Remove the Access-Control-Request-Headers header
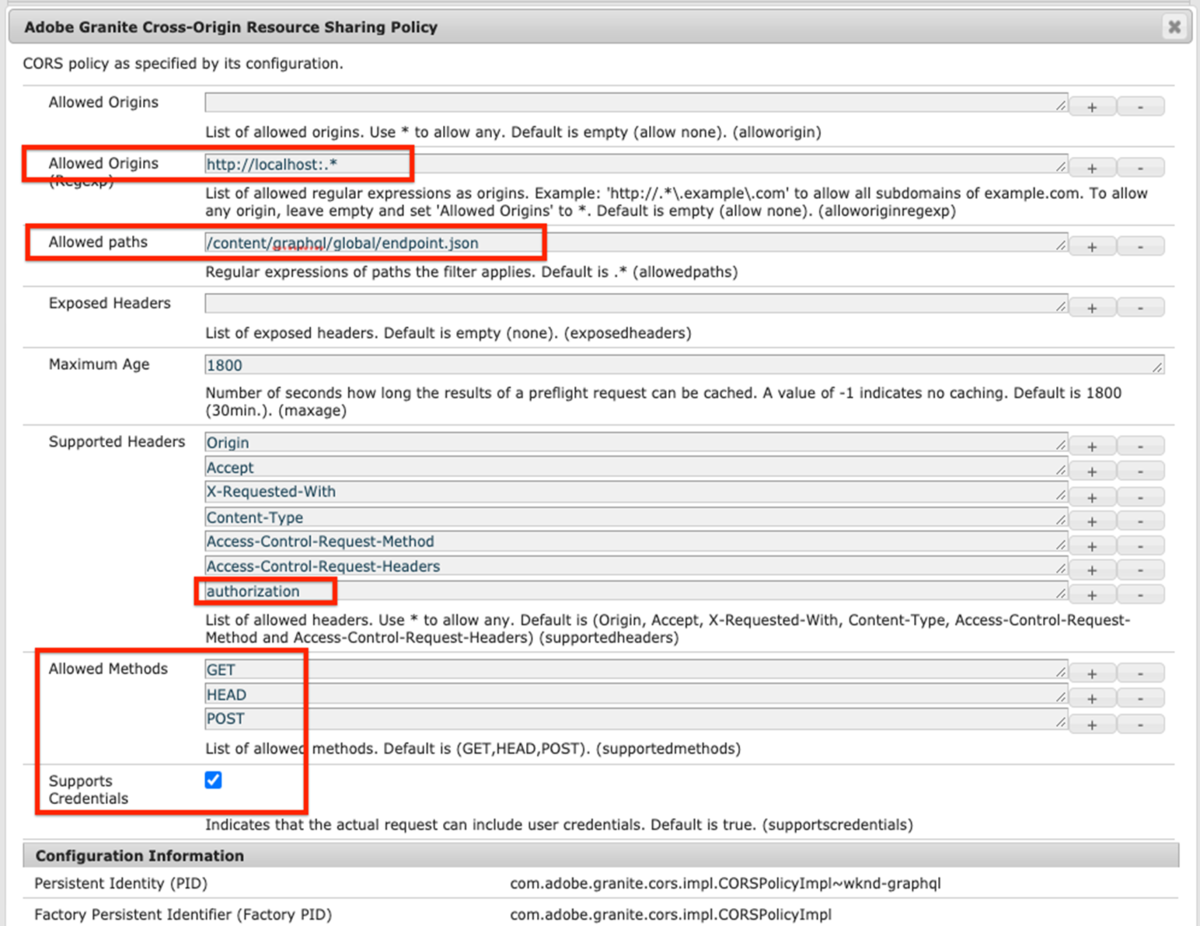 [x=1141, y=570]
